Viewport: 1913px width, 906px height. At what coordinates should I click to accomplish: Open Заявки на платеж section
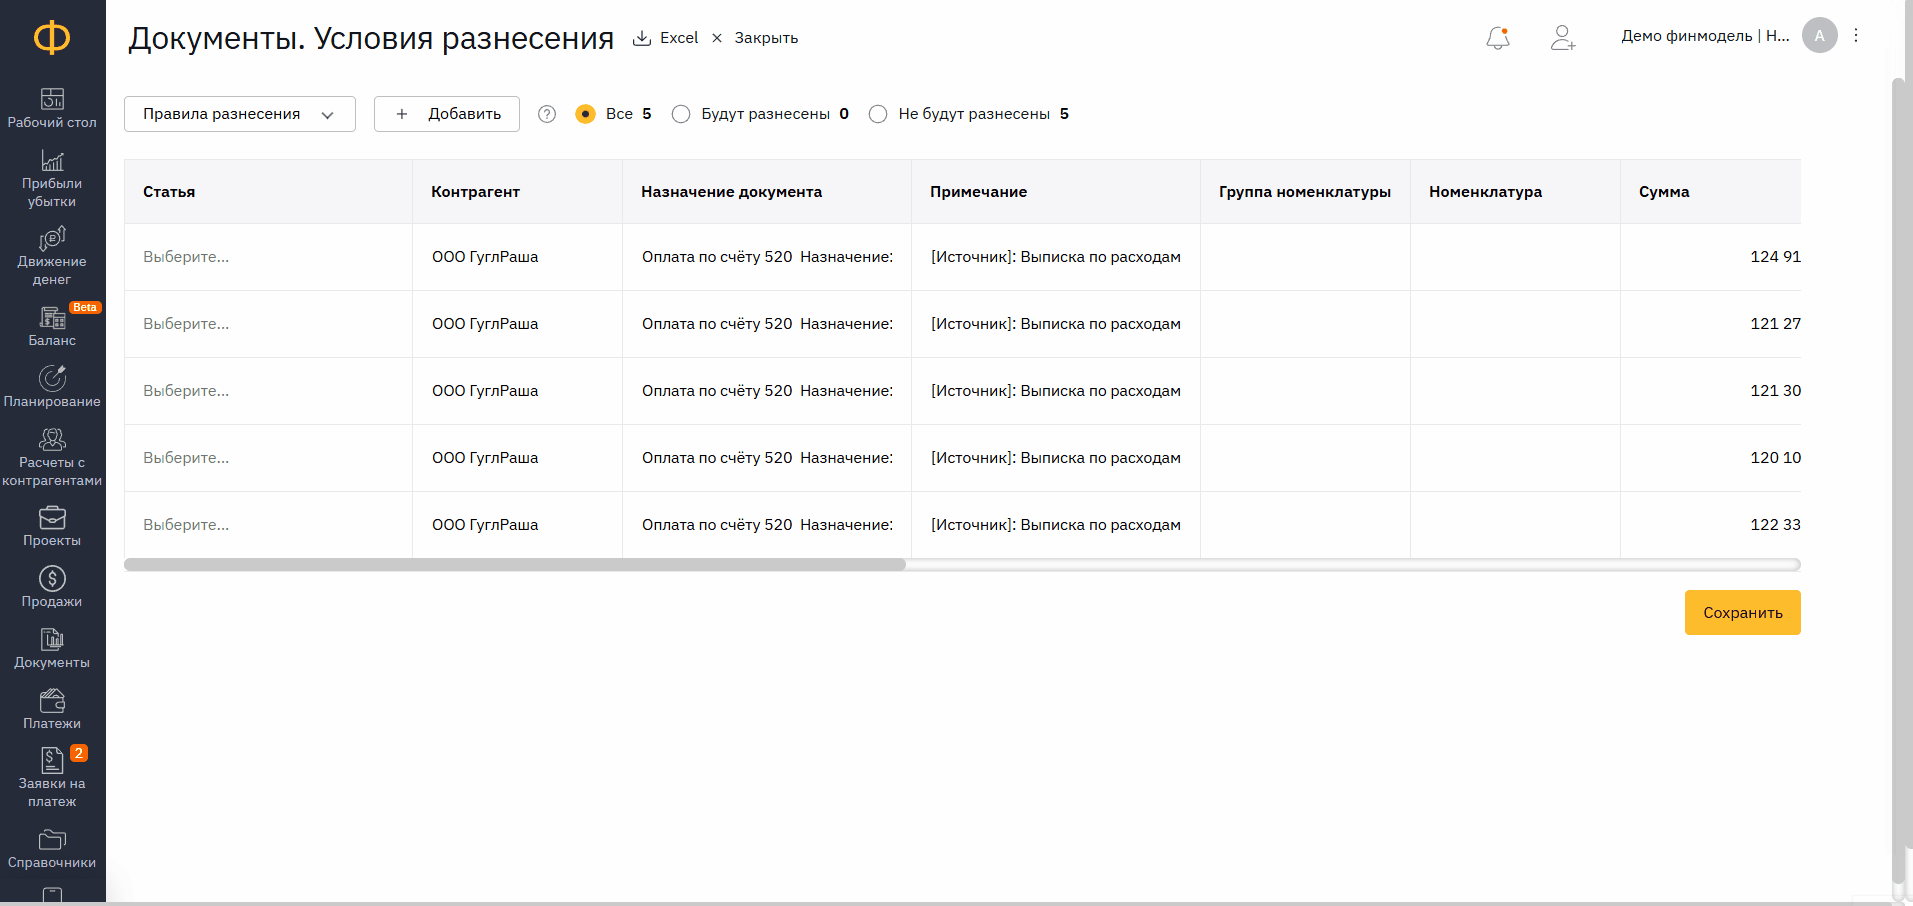click(52, 777)
